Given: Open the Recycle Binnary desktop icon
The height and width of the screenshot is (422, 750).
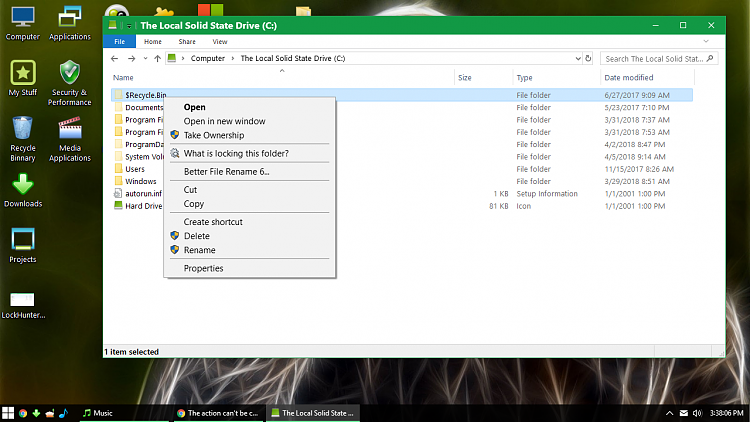Looking at the screenshot, I should [22, 139].
